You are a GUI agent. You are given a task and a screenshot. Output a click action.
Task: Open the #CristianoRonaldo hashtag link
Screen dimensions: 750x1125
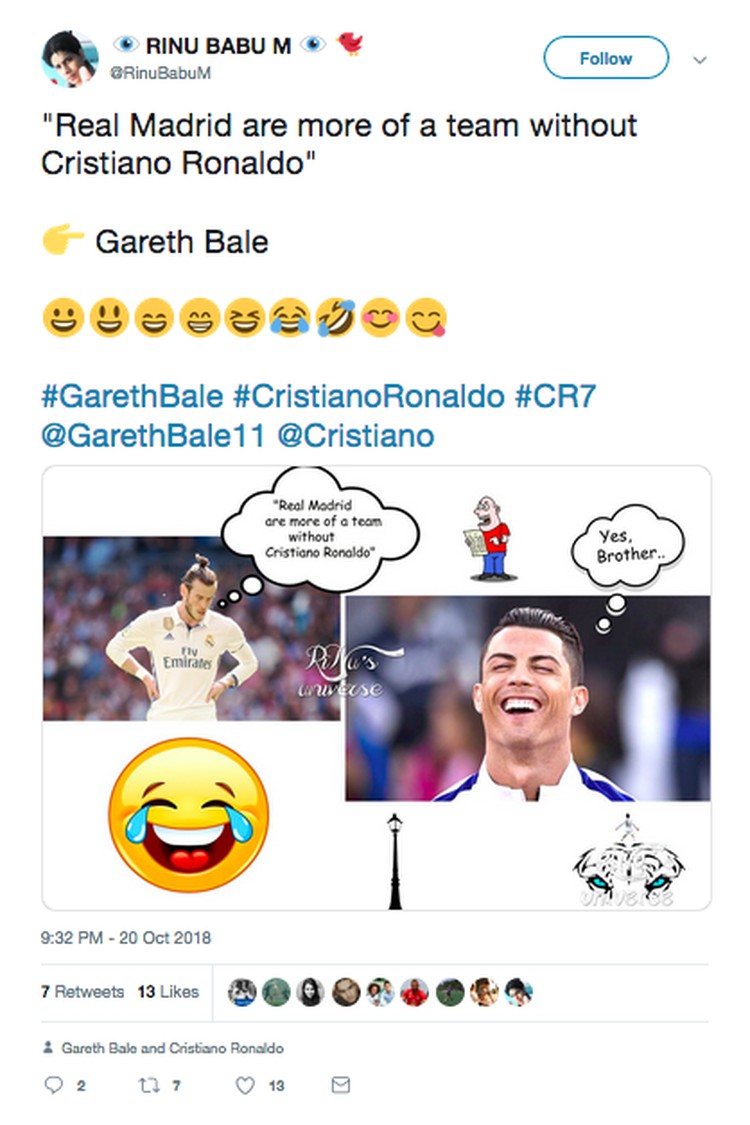369,396
